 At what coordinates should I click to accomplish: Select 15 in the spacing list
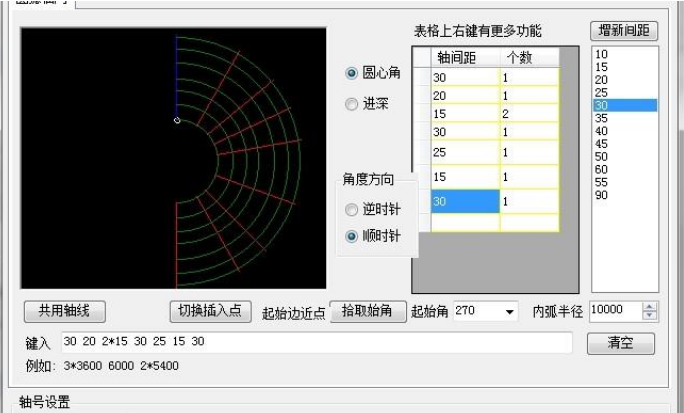click(x=625, y=67)
